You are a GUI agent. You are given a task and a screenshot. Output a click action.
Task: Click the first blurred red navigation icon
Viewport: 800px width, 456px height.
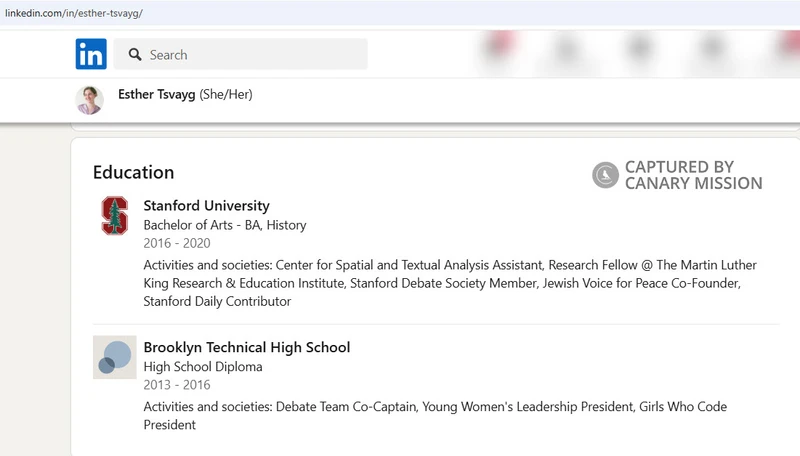(x=500, y=46)
